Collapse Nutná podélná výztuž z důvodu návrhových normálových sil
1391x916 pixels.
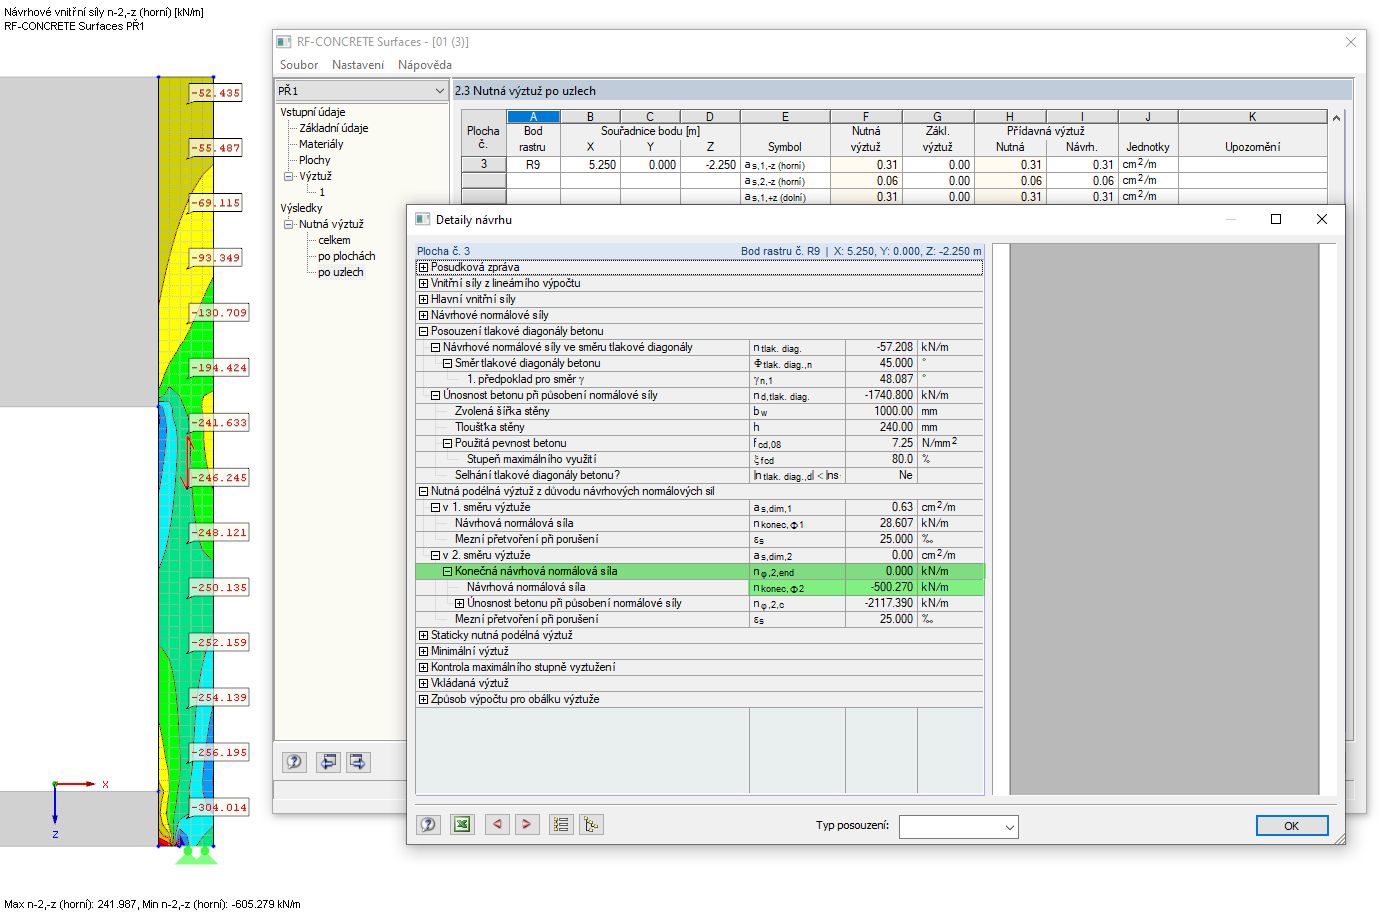[423, 491]
